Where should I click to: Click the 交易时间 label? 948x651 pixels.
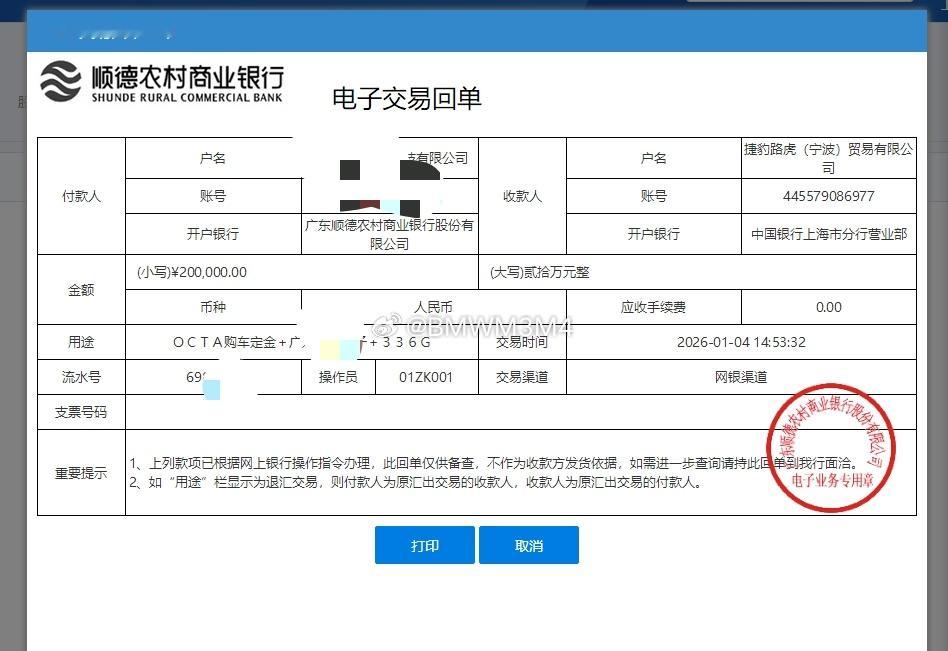pos(522,342)
